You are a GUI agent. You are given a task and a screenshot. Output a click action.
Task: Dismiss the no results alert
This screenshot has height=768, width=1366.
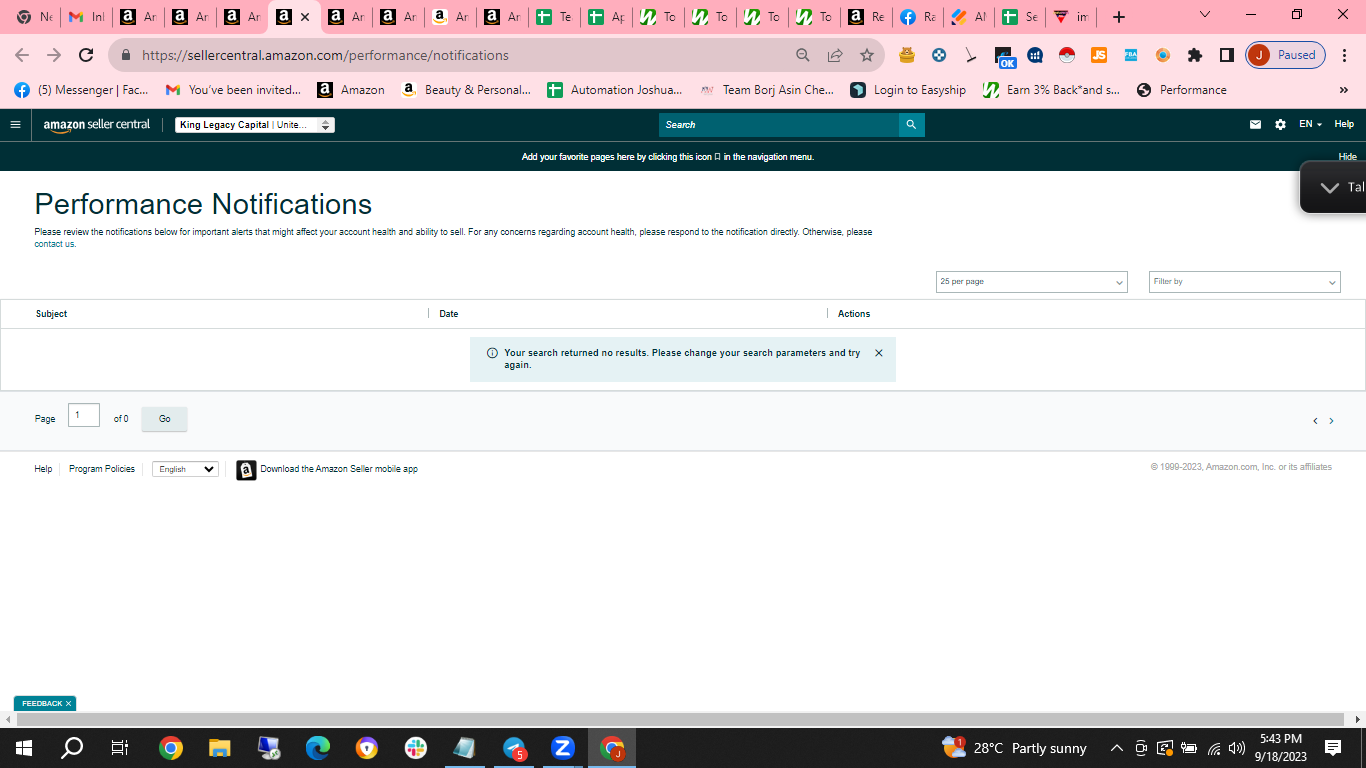[x=878, y=353]
